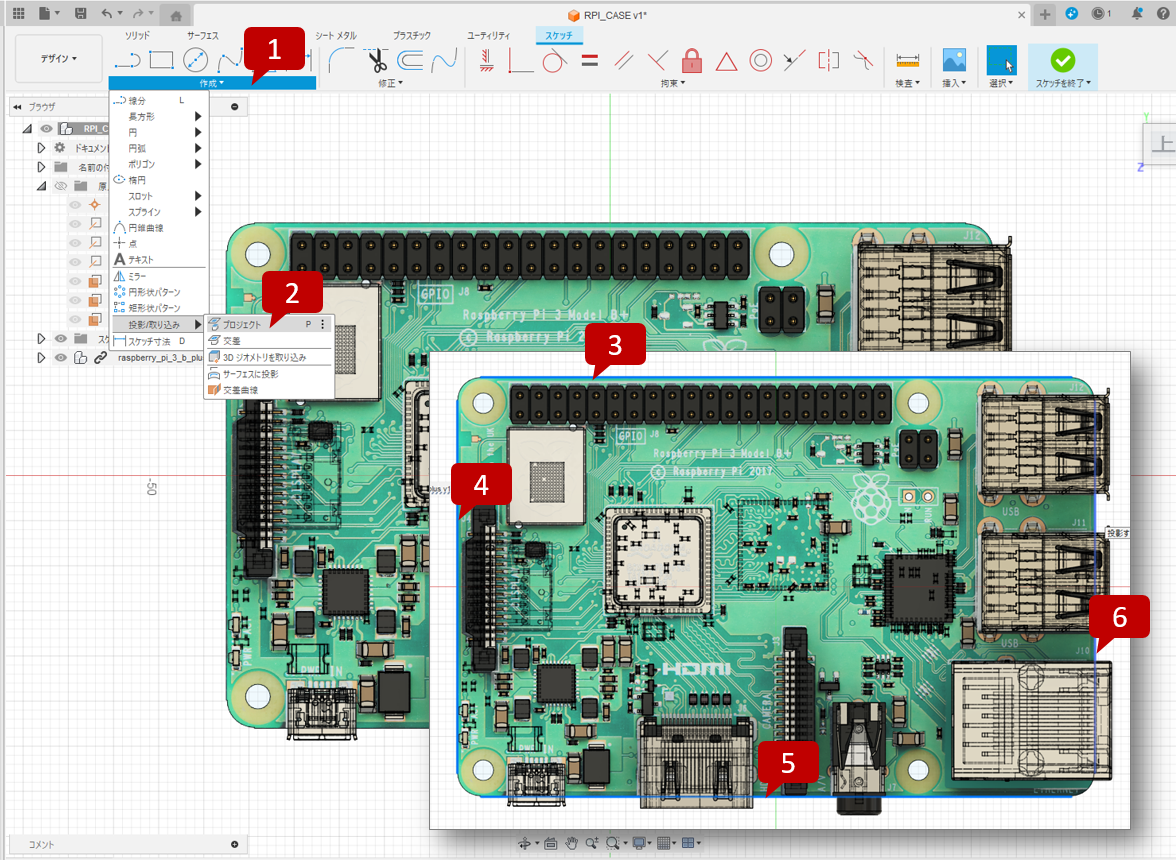This screenshot has width=1176, height=860.
Task: Click the Insert image icon
Action: [954, 60]
